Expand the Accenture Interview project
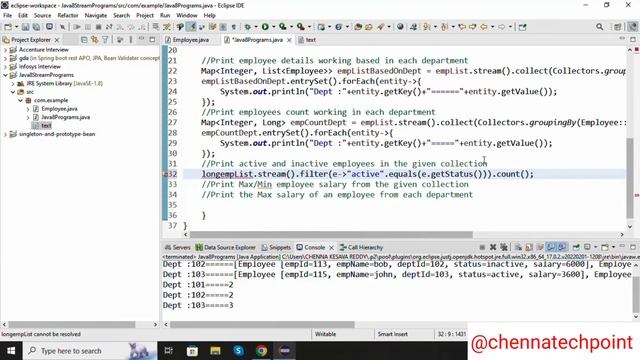The width and height of the screenshot is (640, 360). tap(5, 50)
